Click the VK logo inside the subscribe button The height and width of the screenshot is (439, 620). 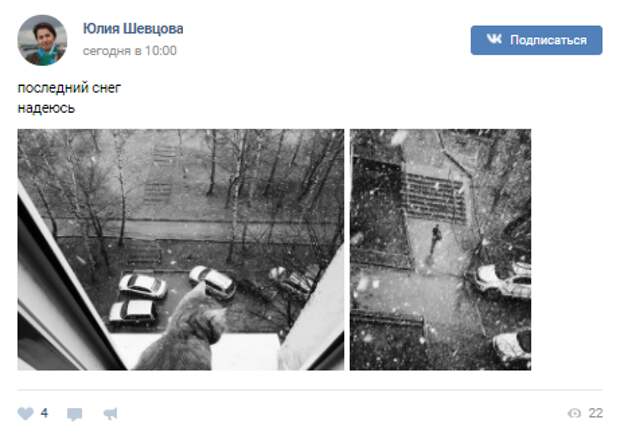(x=494, y=40)
